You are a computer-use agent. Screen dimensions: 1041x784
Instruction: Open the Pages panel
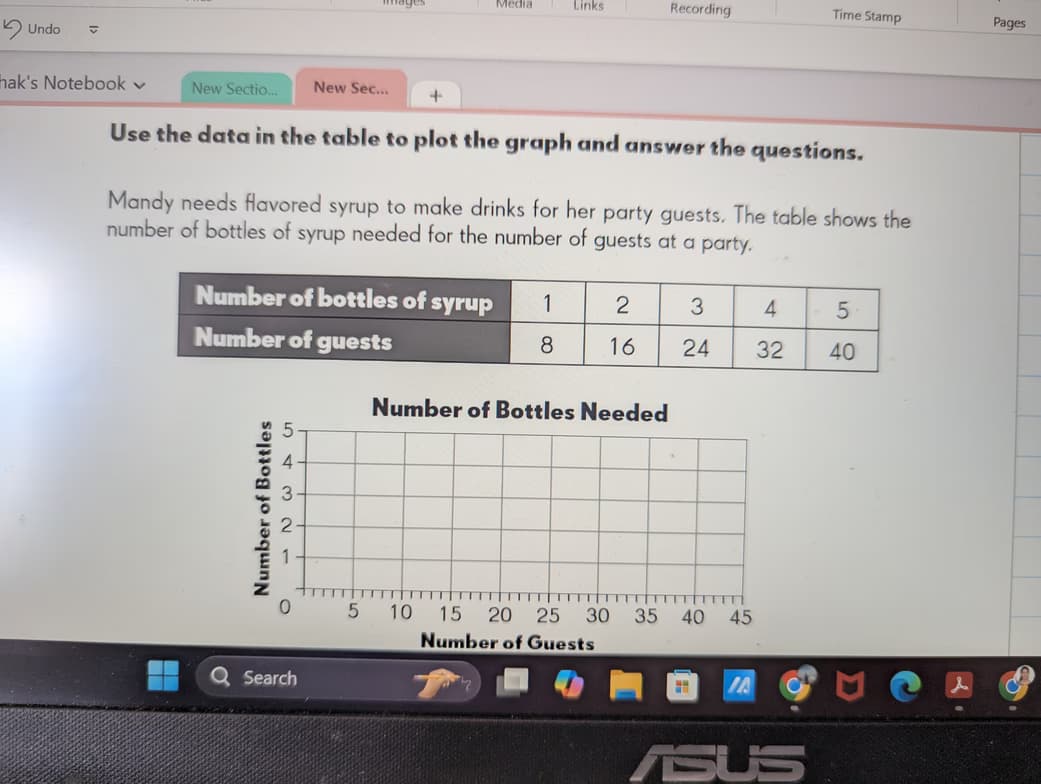pos(1010,22)
